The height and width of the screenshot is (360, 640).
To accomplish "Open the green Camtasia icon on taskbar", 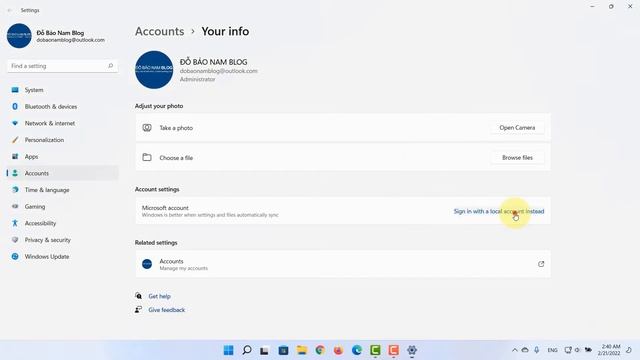I will click(x=375, y=350).
